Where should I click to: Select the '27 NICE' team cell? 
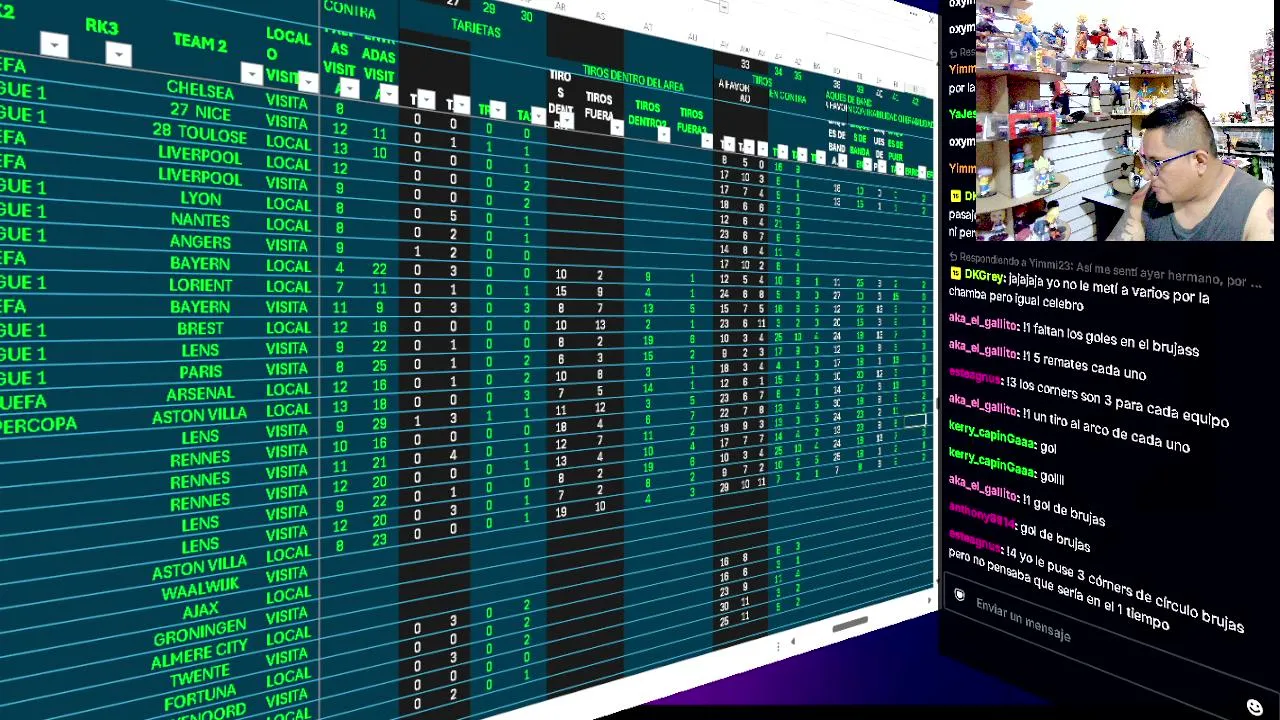(x=200, y=111)
